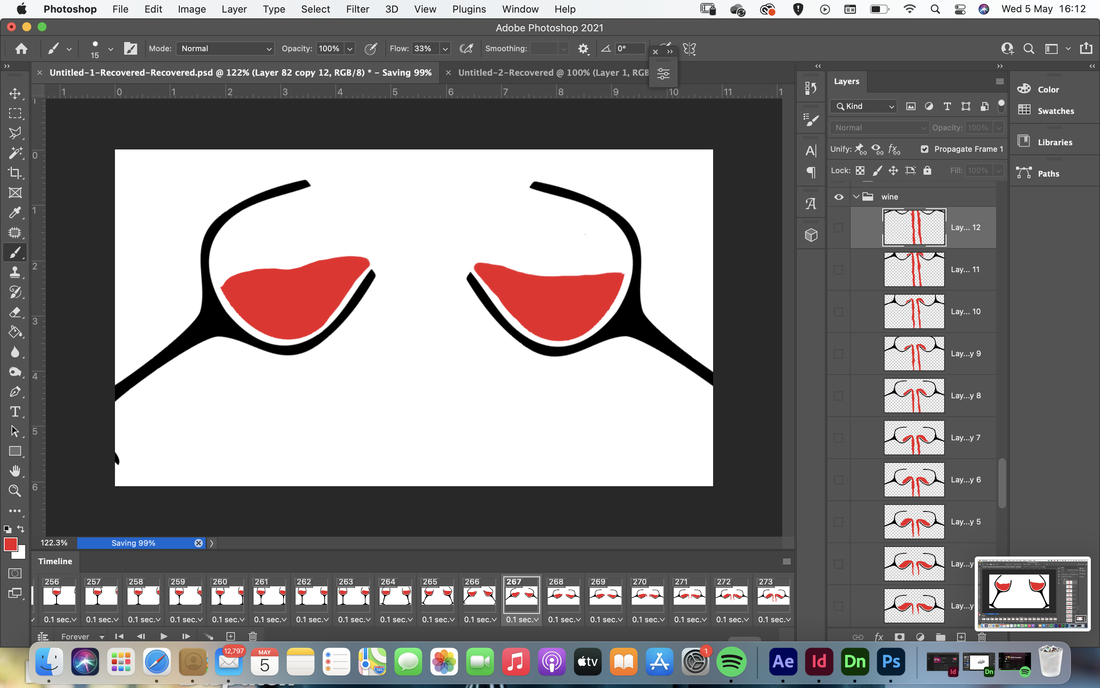Play the timeline animation

[163, 637]
